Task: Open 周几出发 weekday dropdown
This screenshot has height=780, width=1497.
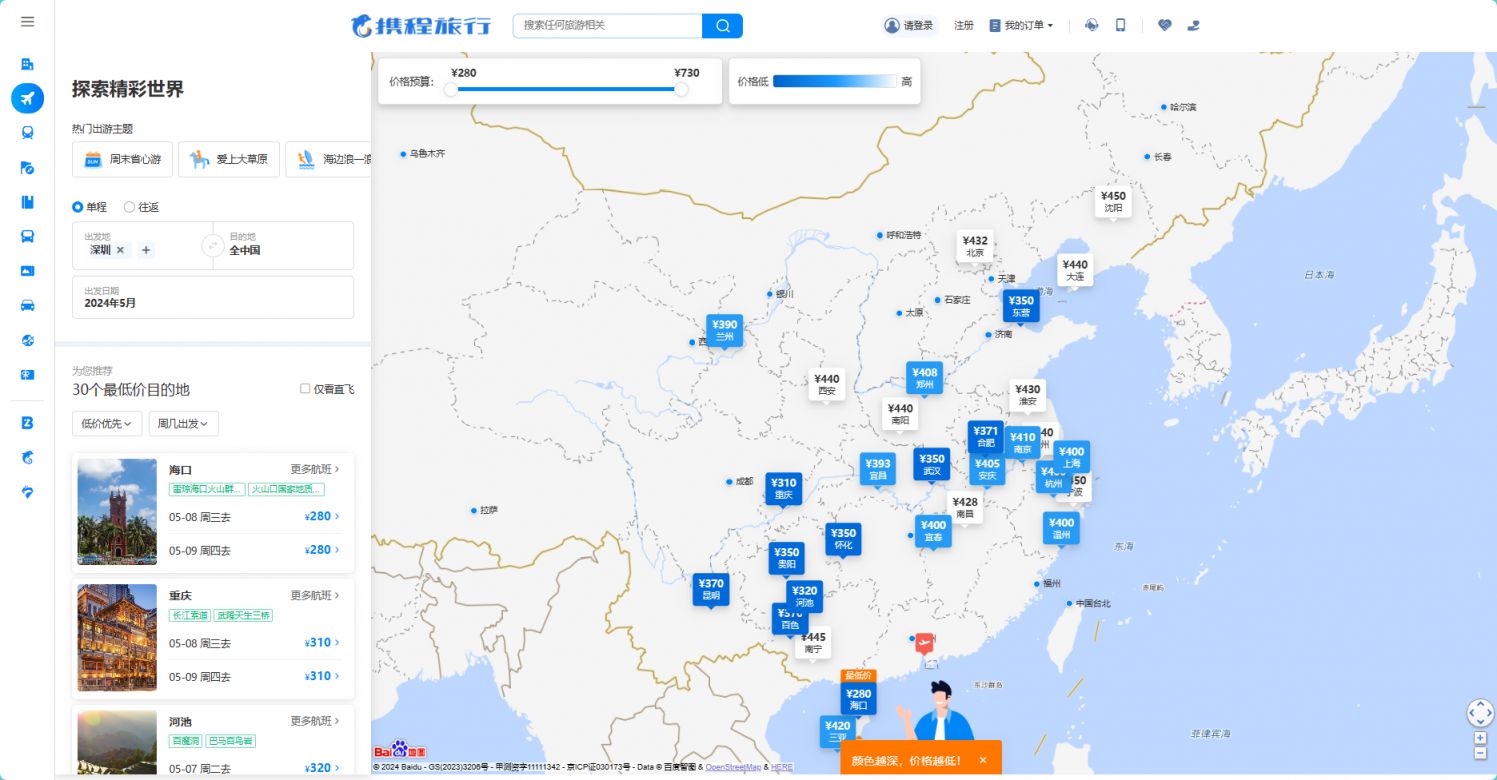Action: point(184,424)
